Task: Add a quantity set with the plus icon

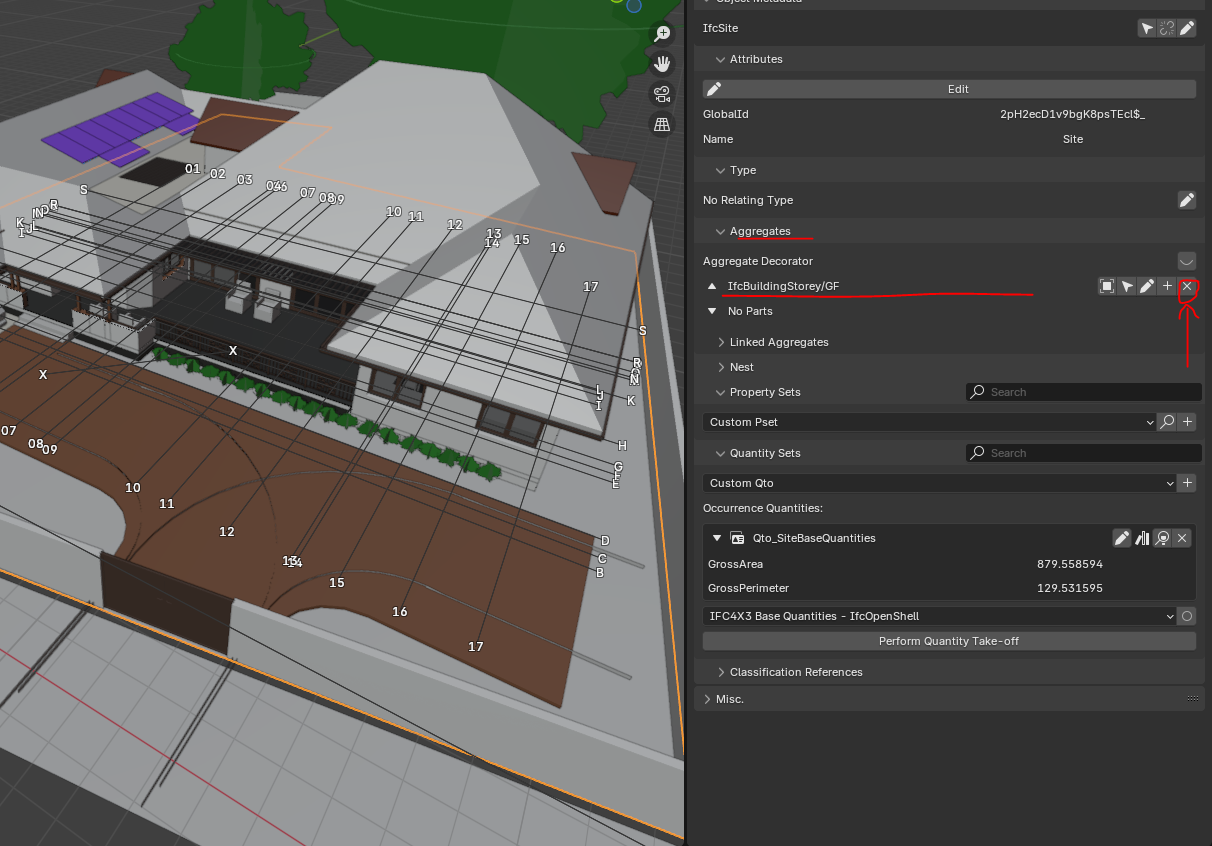Action: pos(1187,483)
